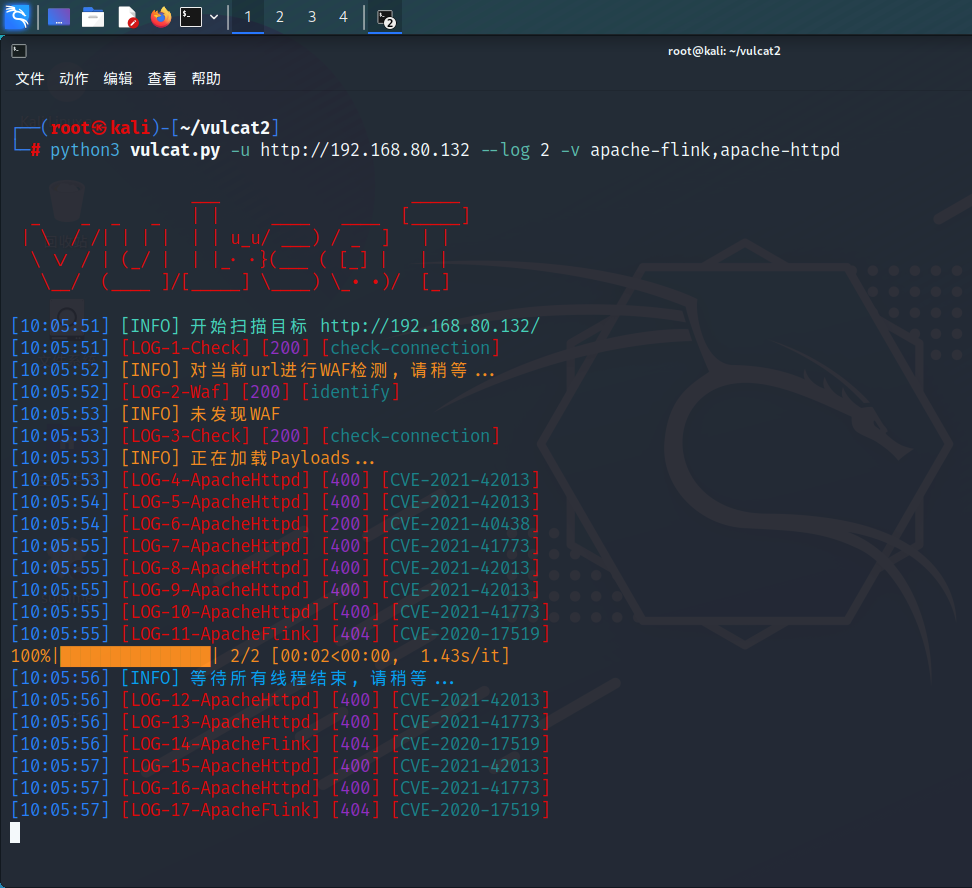The width and height of the screenshot is (972, 888).
Task: Open the 查看 (View) menu
Action: (x=162, y=79)
